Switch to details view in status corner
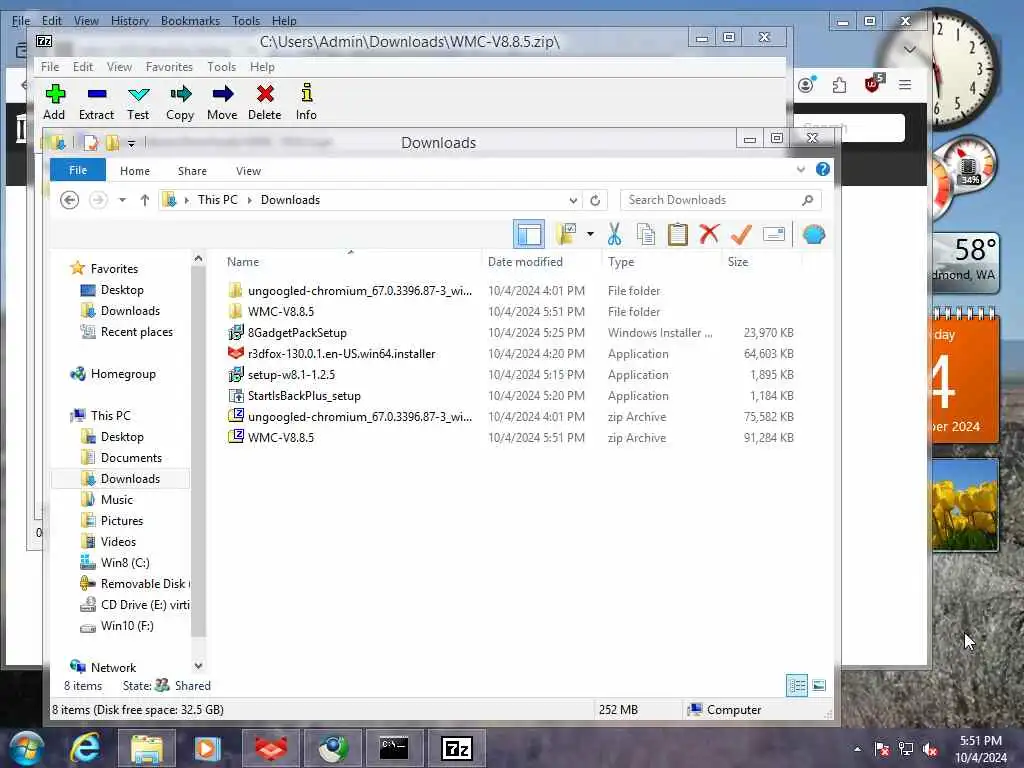Image resolution: width=1024 pixels, height=768 pixels. pos(797,686)
